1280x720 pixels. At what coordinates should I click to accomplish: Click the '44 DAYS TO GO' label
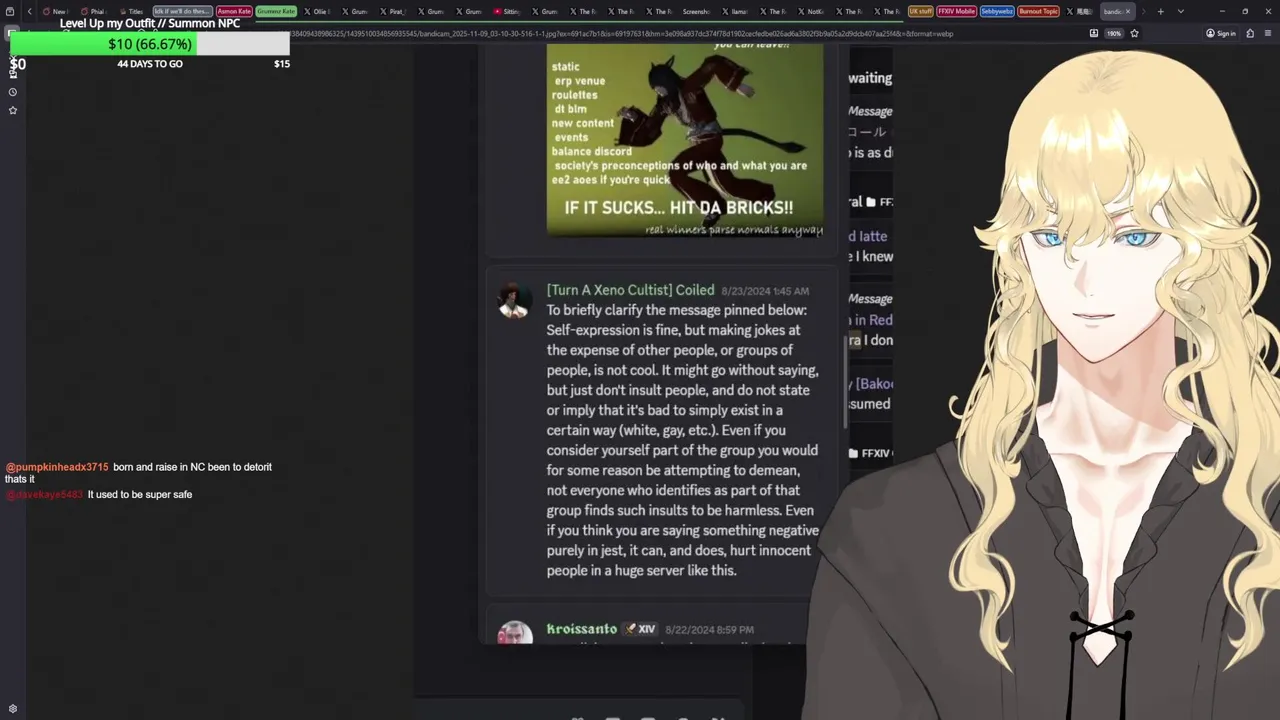point(150,64)
